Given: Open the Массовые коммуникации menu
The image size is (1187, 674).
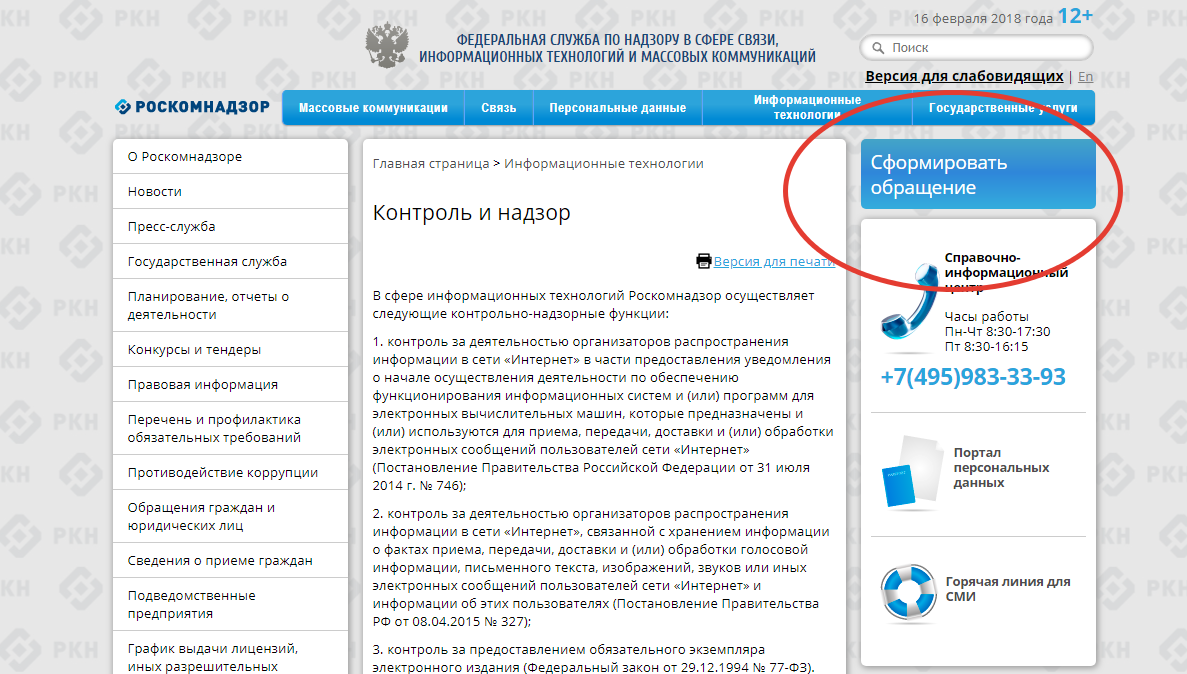Looking at the screenshot, I should click(373, 108).
